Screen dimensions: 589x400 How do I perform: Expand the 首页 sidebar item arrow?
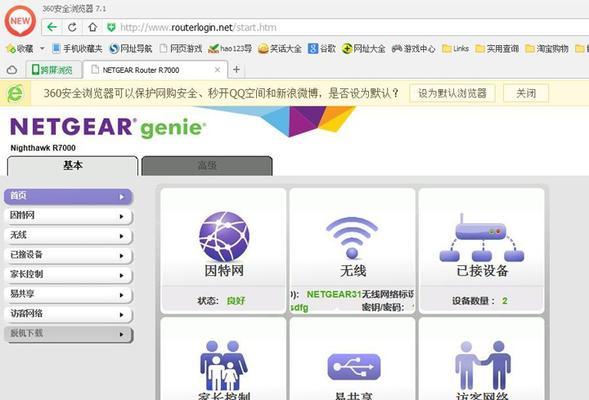pos(122,196)
